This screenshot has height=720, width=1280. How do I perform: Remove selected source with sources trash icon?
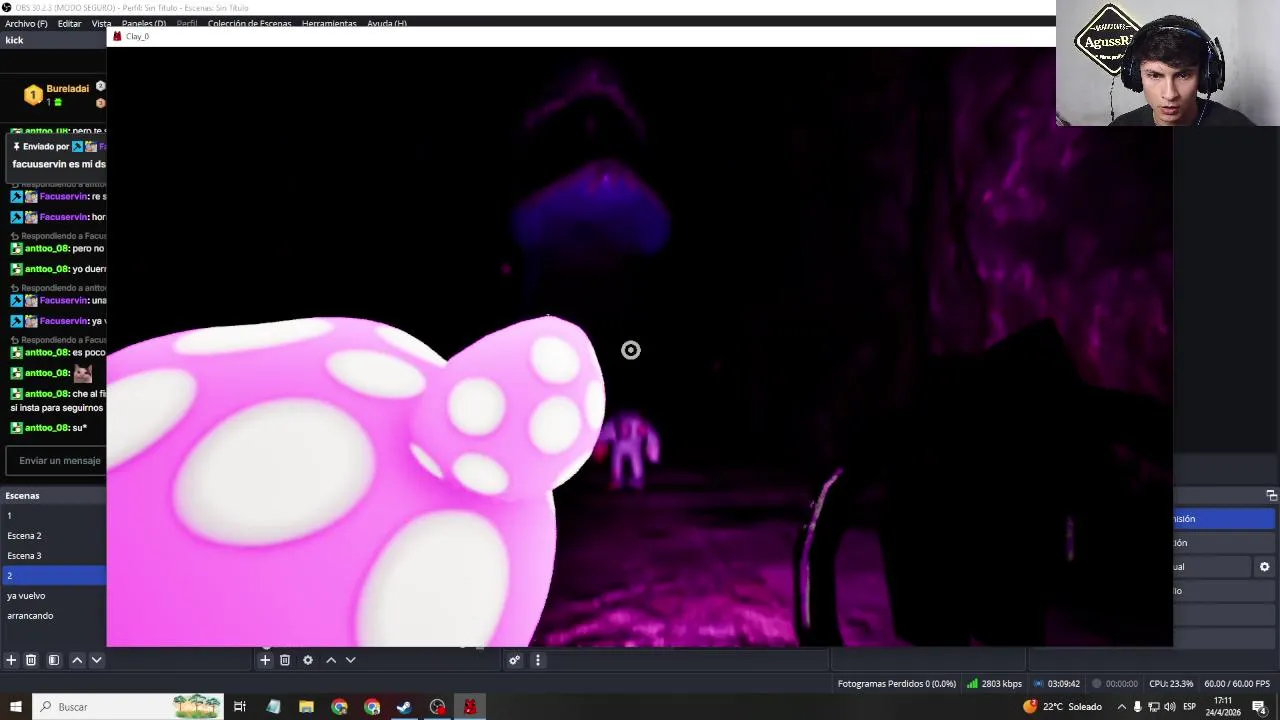coord(285,660)
